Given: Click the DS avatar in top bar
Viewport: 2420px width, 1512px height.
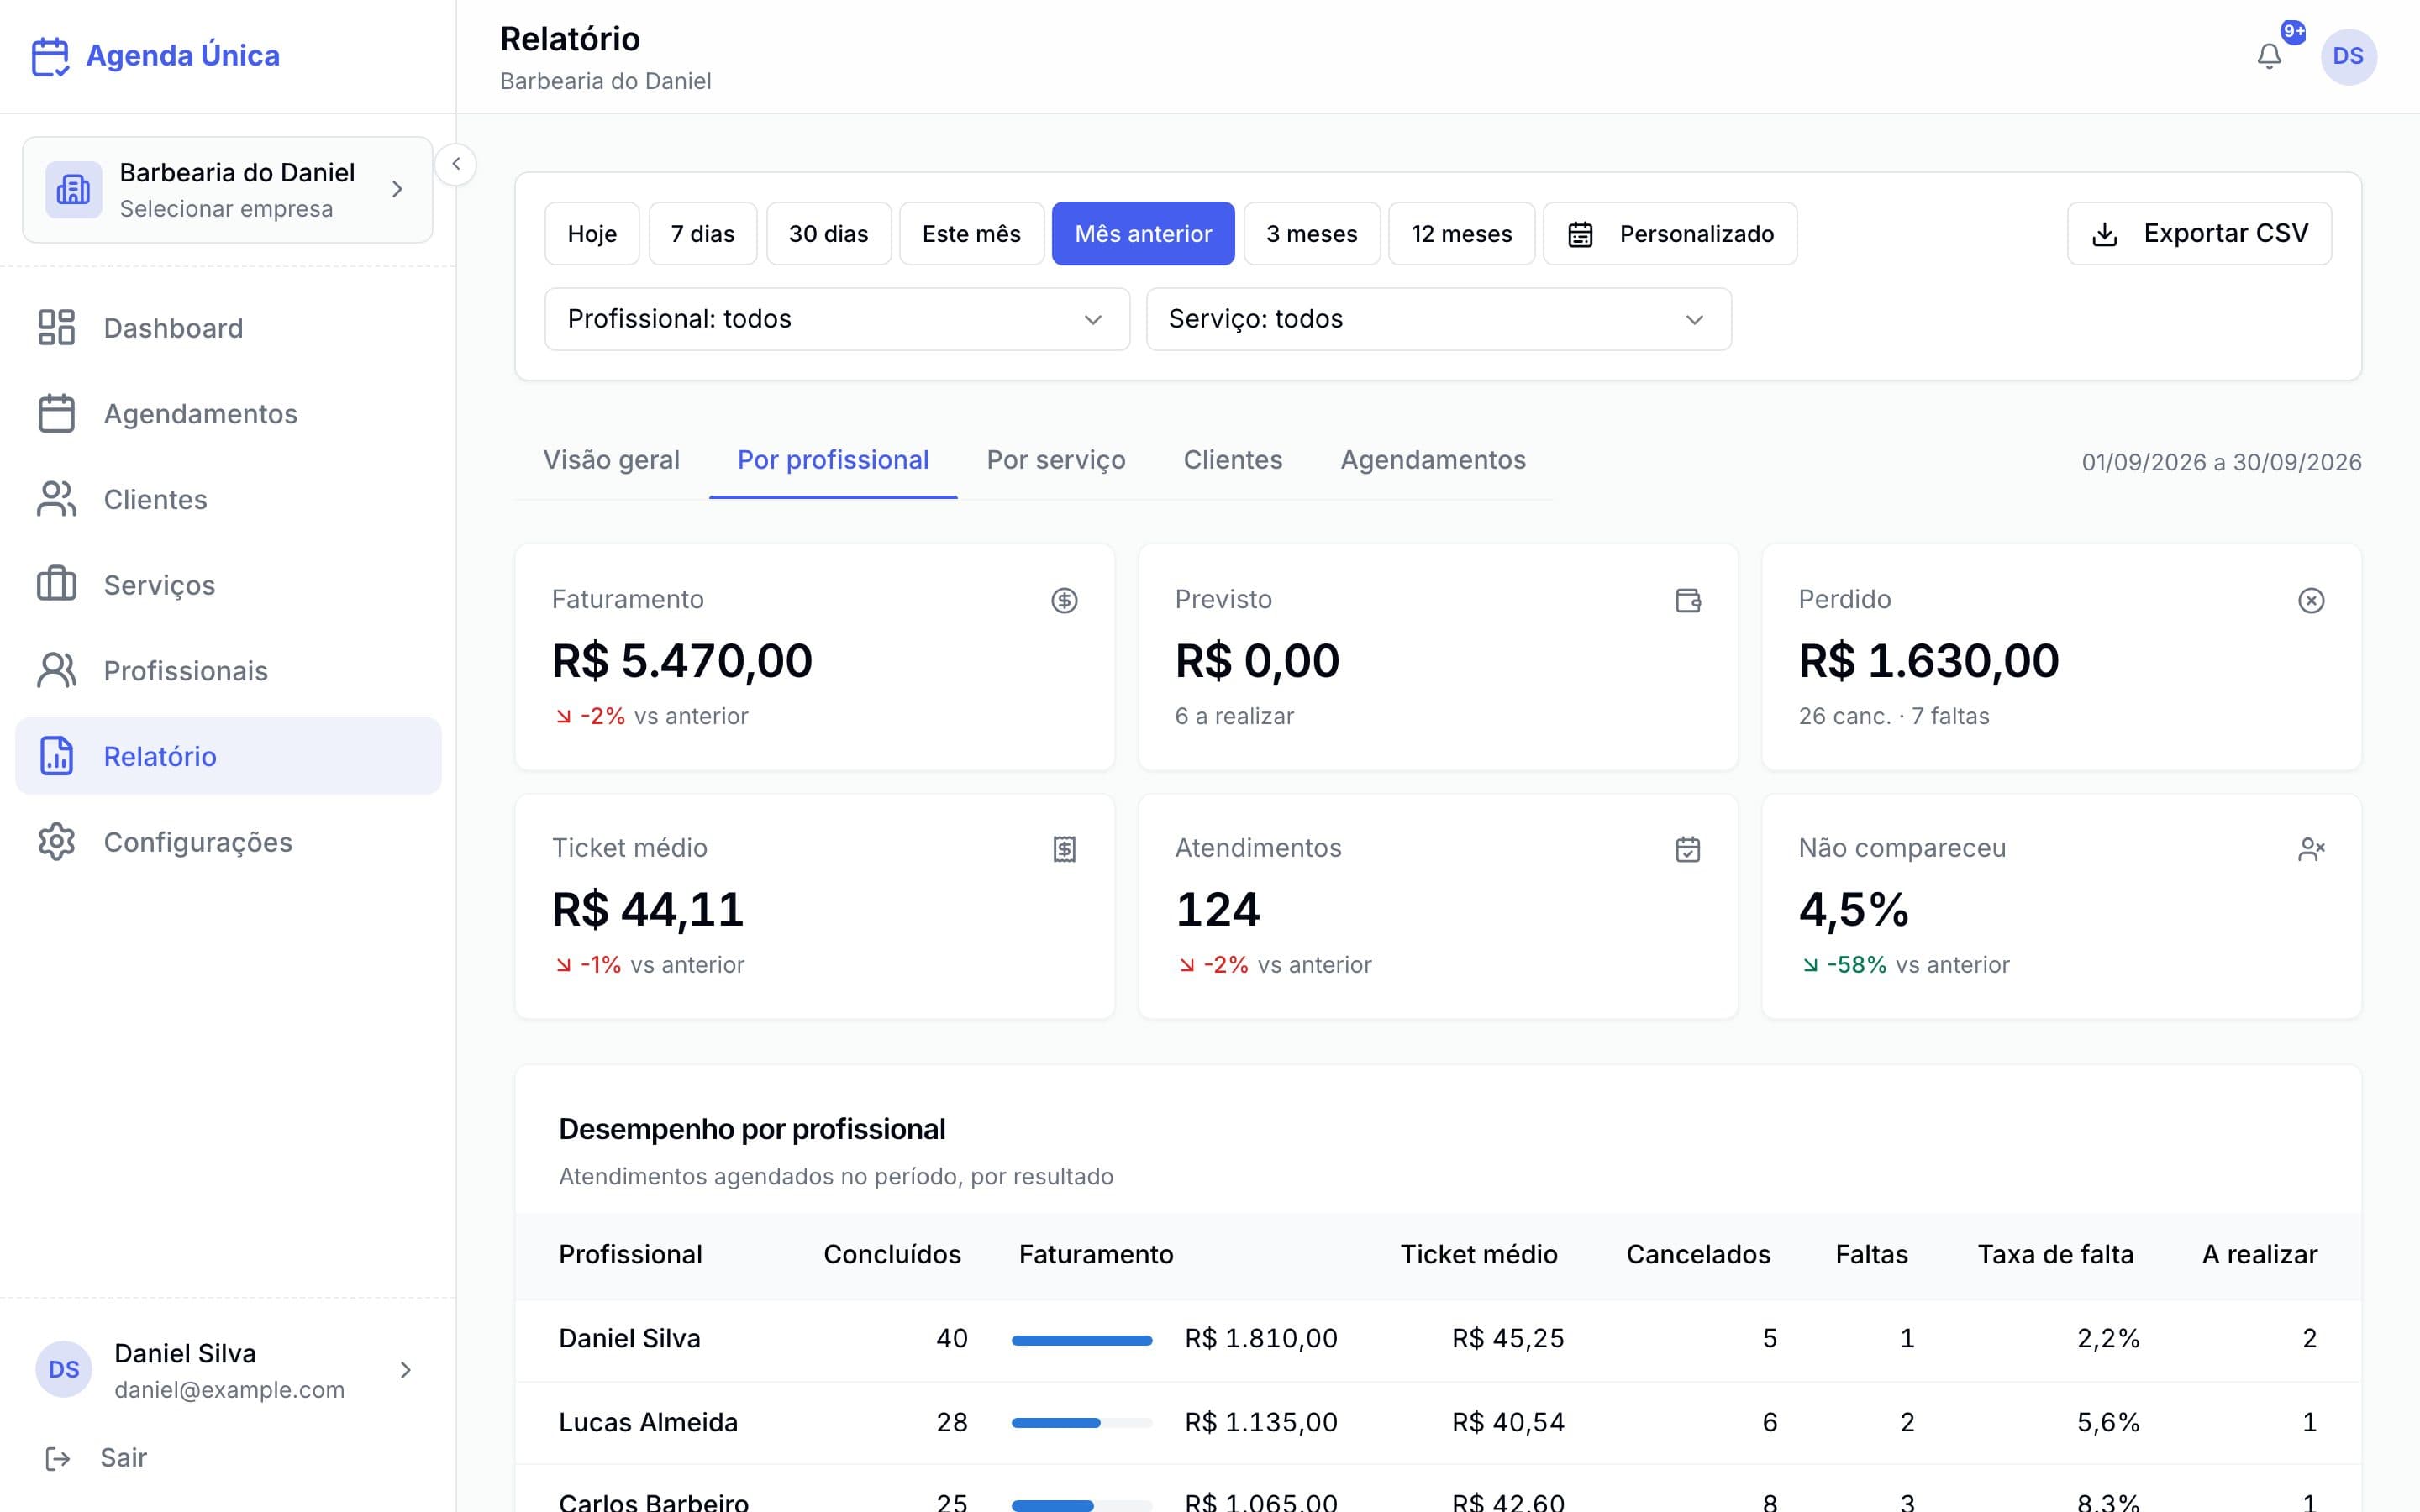Looking at the screenshot, I should tap(2348, 56).
